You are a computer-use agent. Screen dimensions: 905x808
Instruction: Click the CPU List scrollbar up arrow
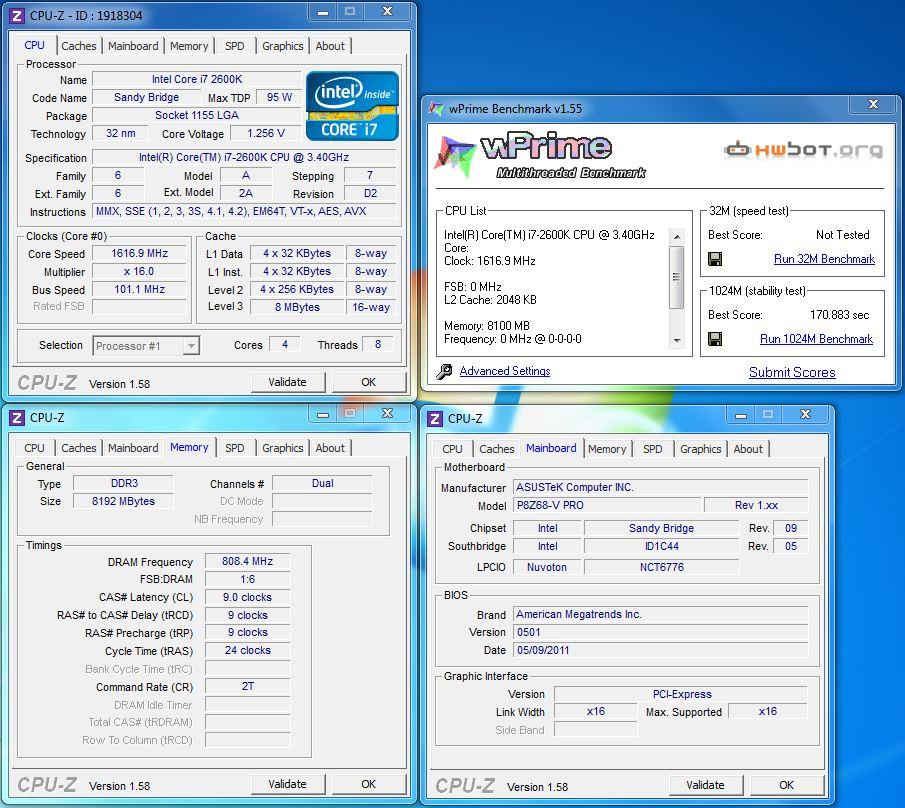[x=677, y=237]
